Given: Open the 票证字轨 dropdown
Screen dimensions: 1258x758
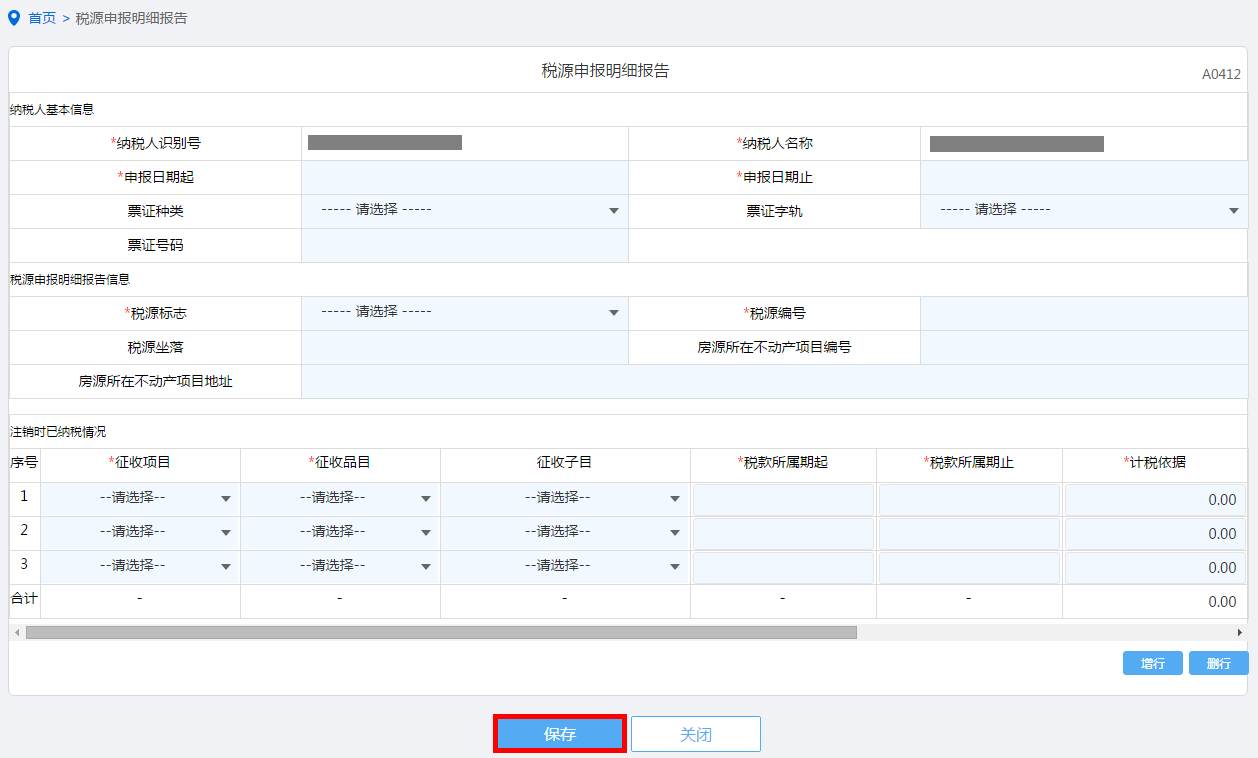Looking at the screenshot, I should tap(1084, 211).
